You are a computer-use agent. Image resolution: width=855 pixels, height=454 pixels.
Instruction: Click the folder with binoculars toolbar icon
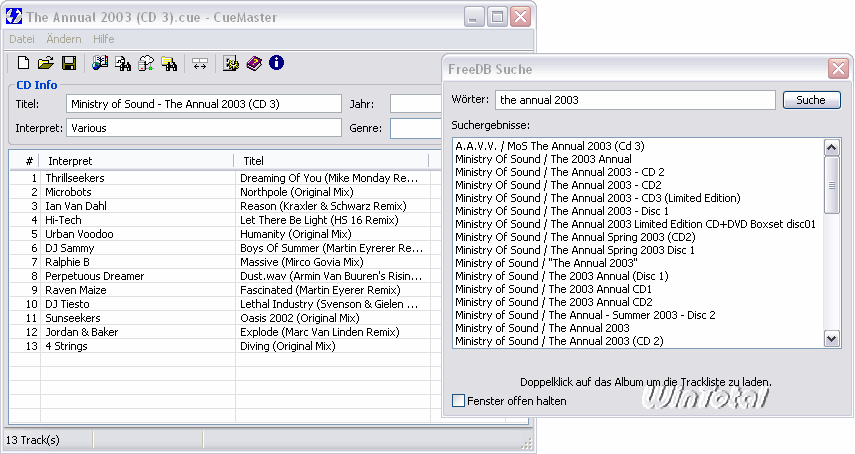point(169,63)
